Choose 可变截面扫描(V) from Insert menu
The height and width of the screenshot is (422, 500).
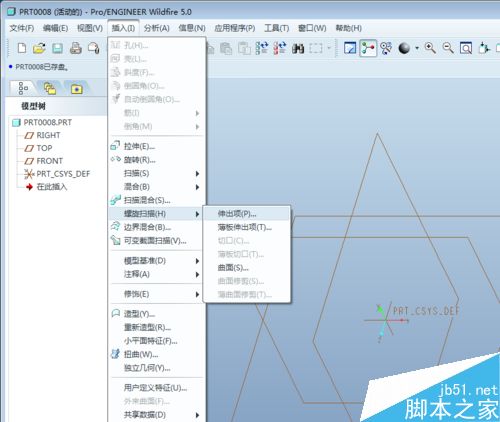156,241
